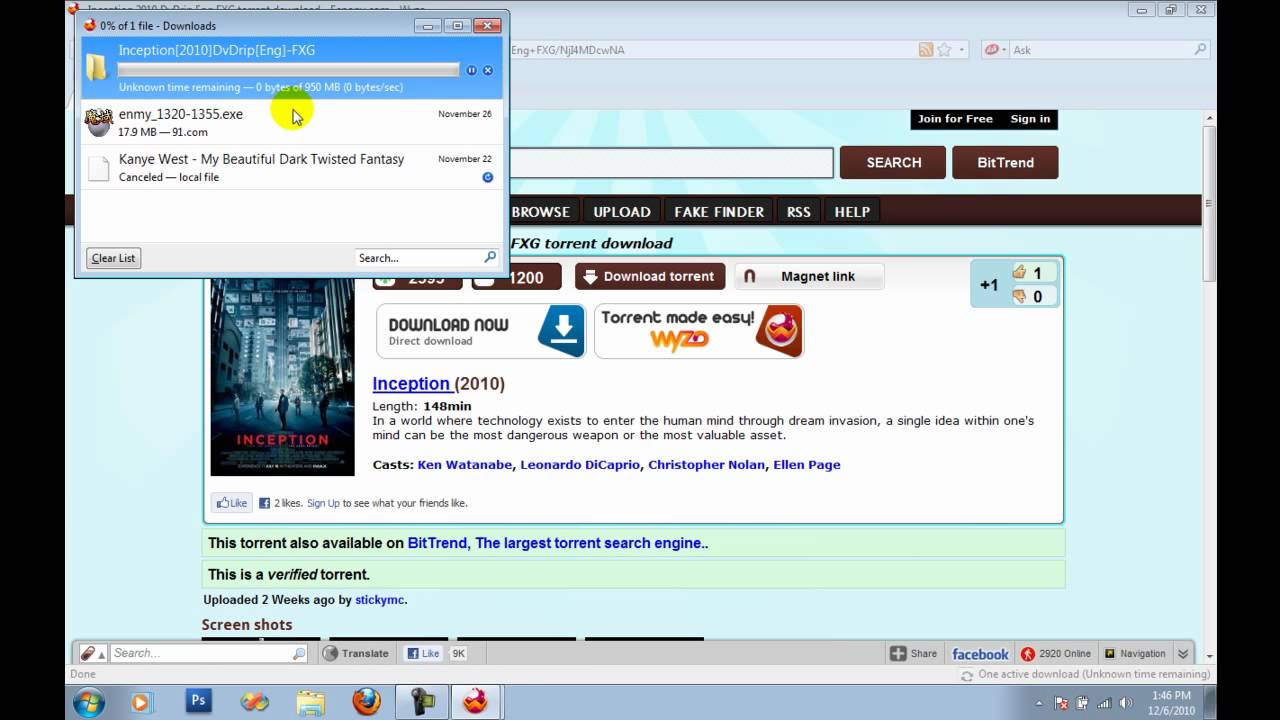The image size is (1280, 720).
Task: Click the BitTrend button
Action: (x=1005, y=162)
